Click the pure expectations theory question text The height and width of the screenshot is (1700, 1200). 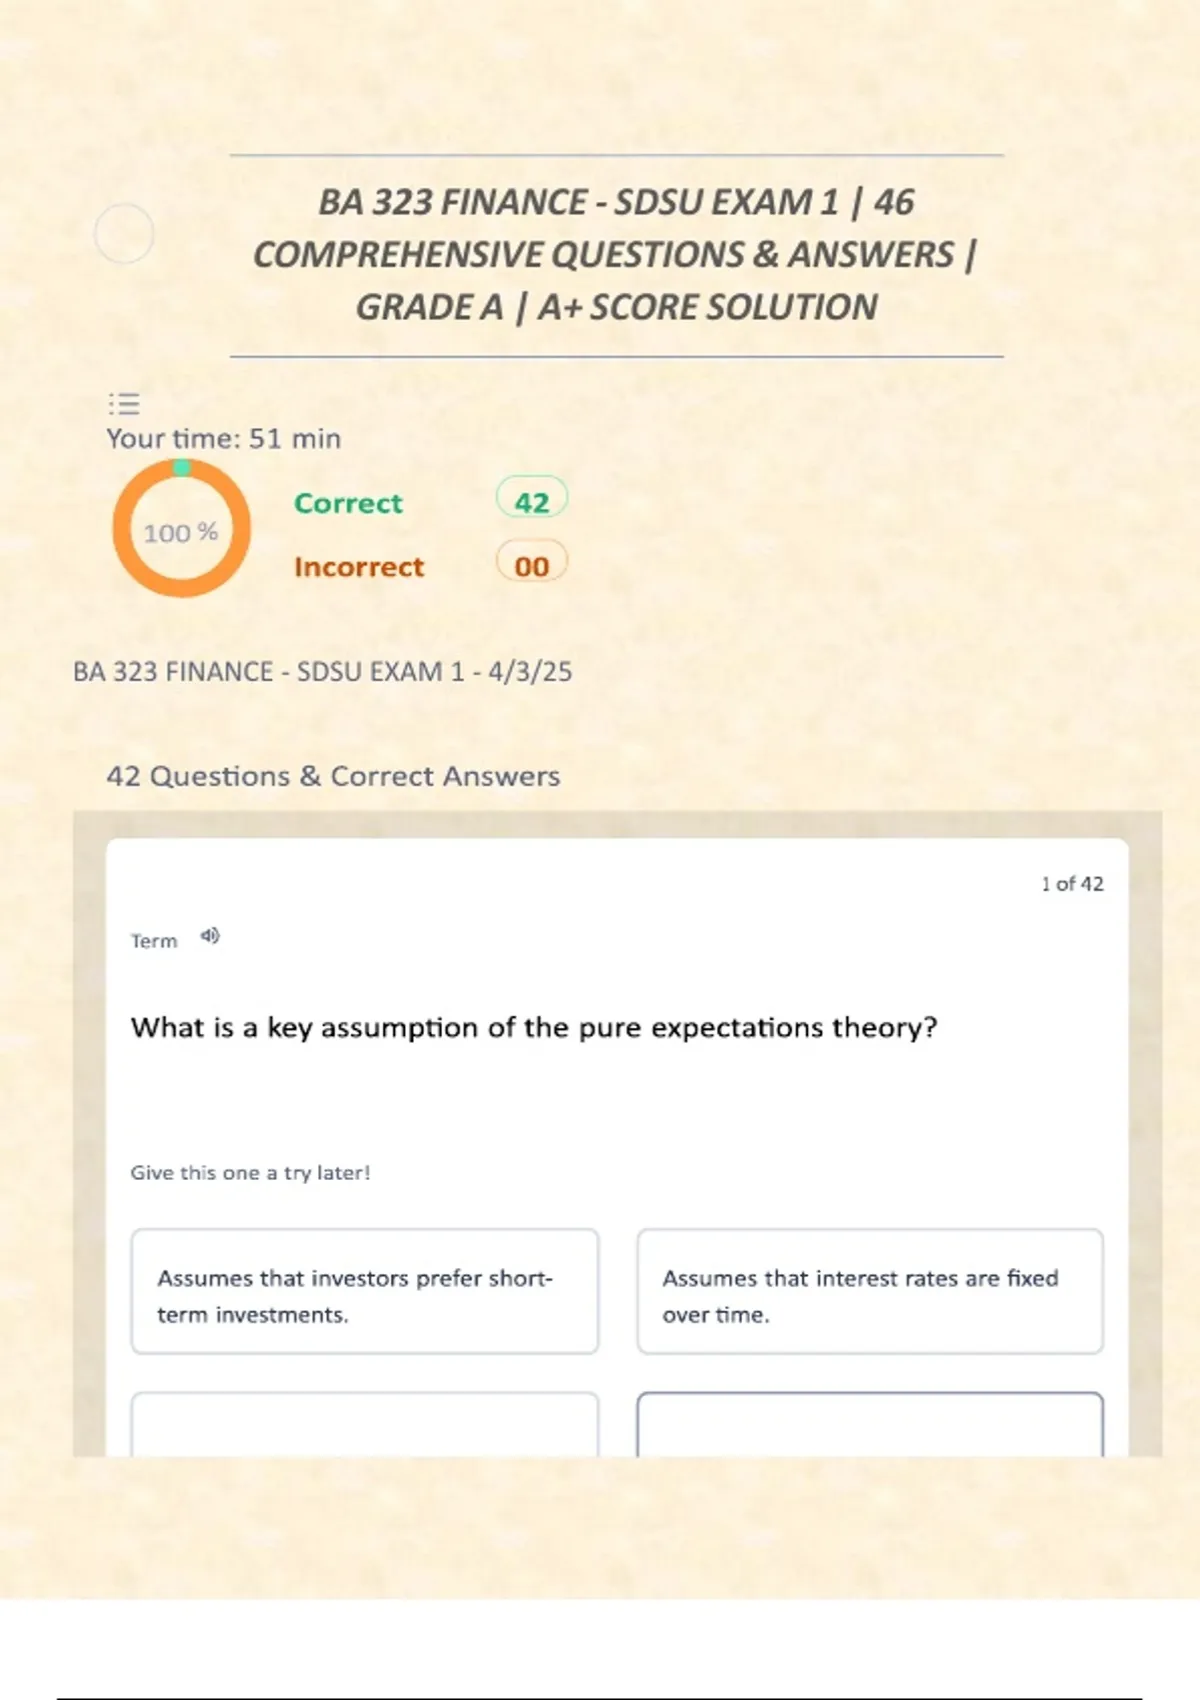point(534,1028)
